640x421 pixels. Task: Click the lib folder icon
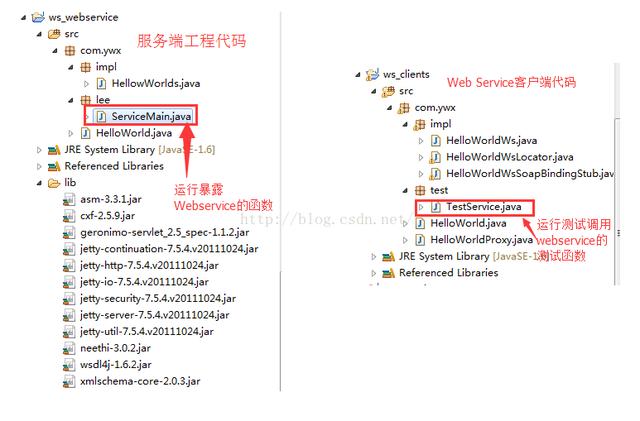[54, 183]
